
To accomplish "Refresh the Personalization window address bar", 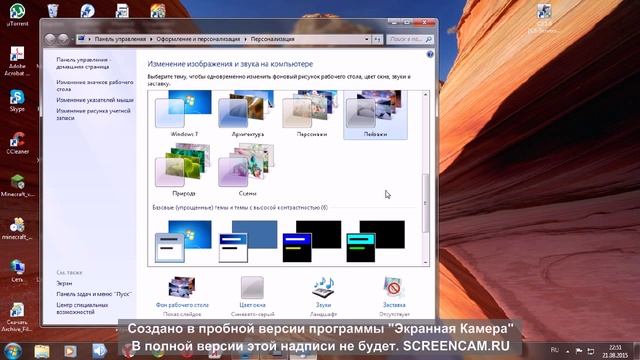I will (378, 39).
